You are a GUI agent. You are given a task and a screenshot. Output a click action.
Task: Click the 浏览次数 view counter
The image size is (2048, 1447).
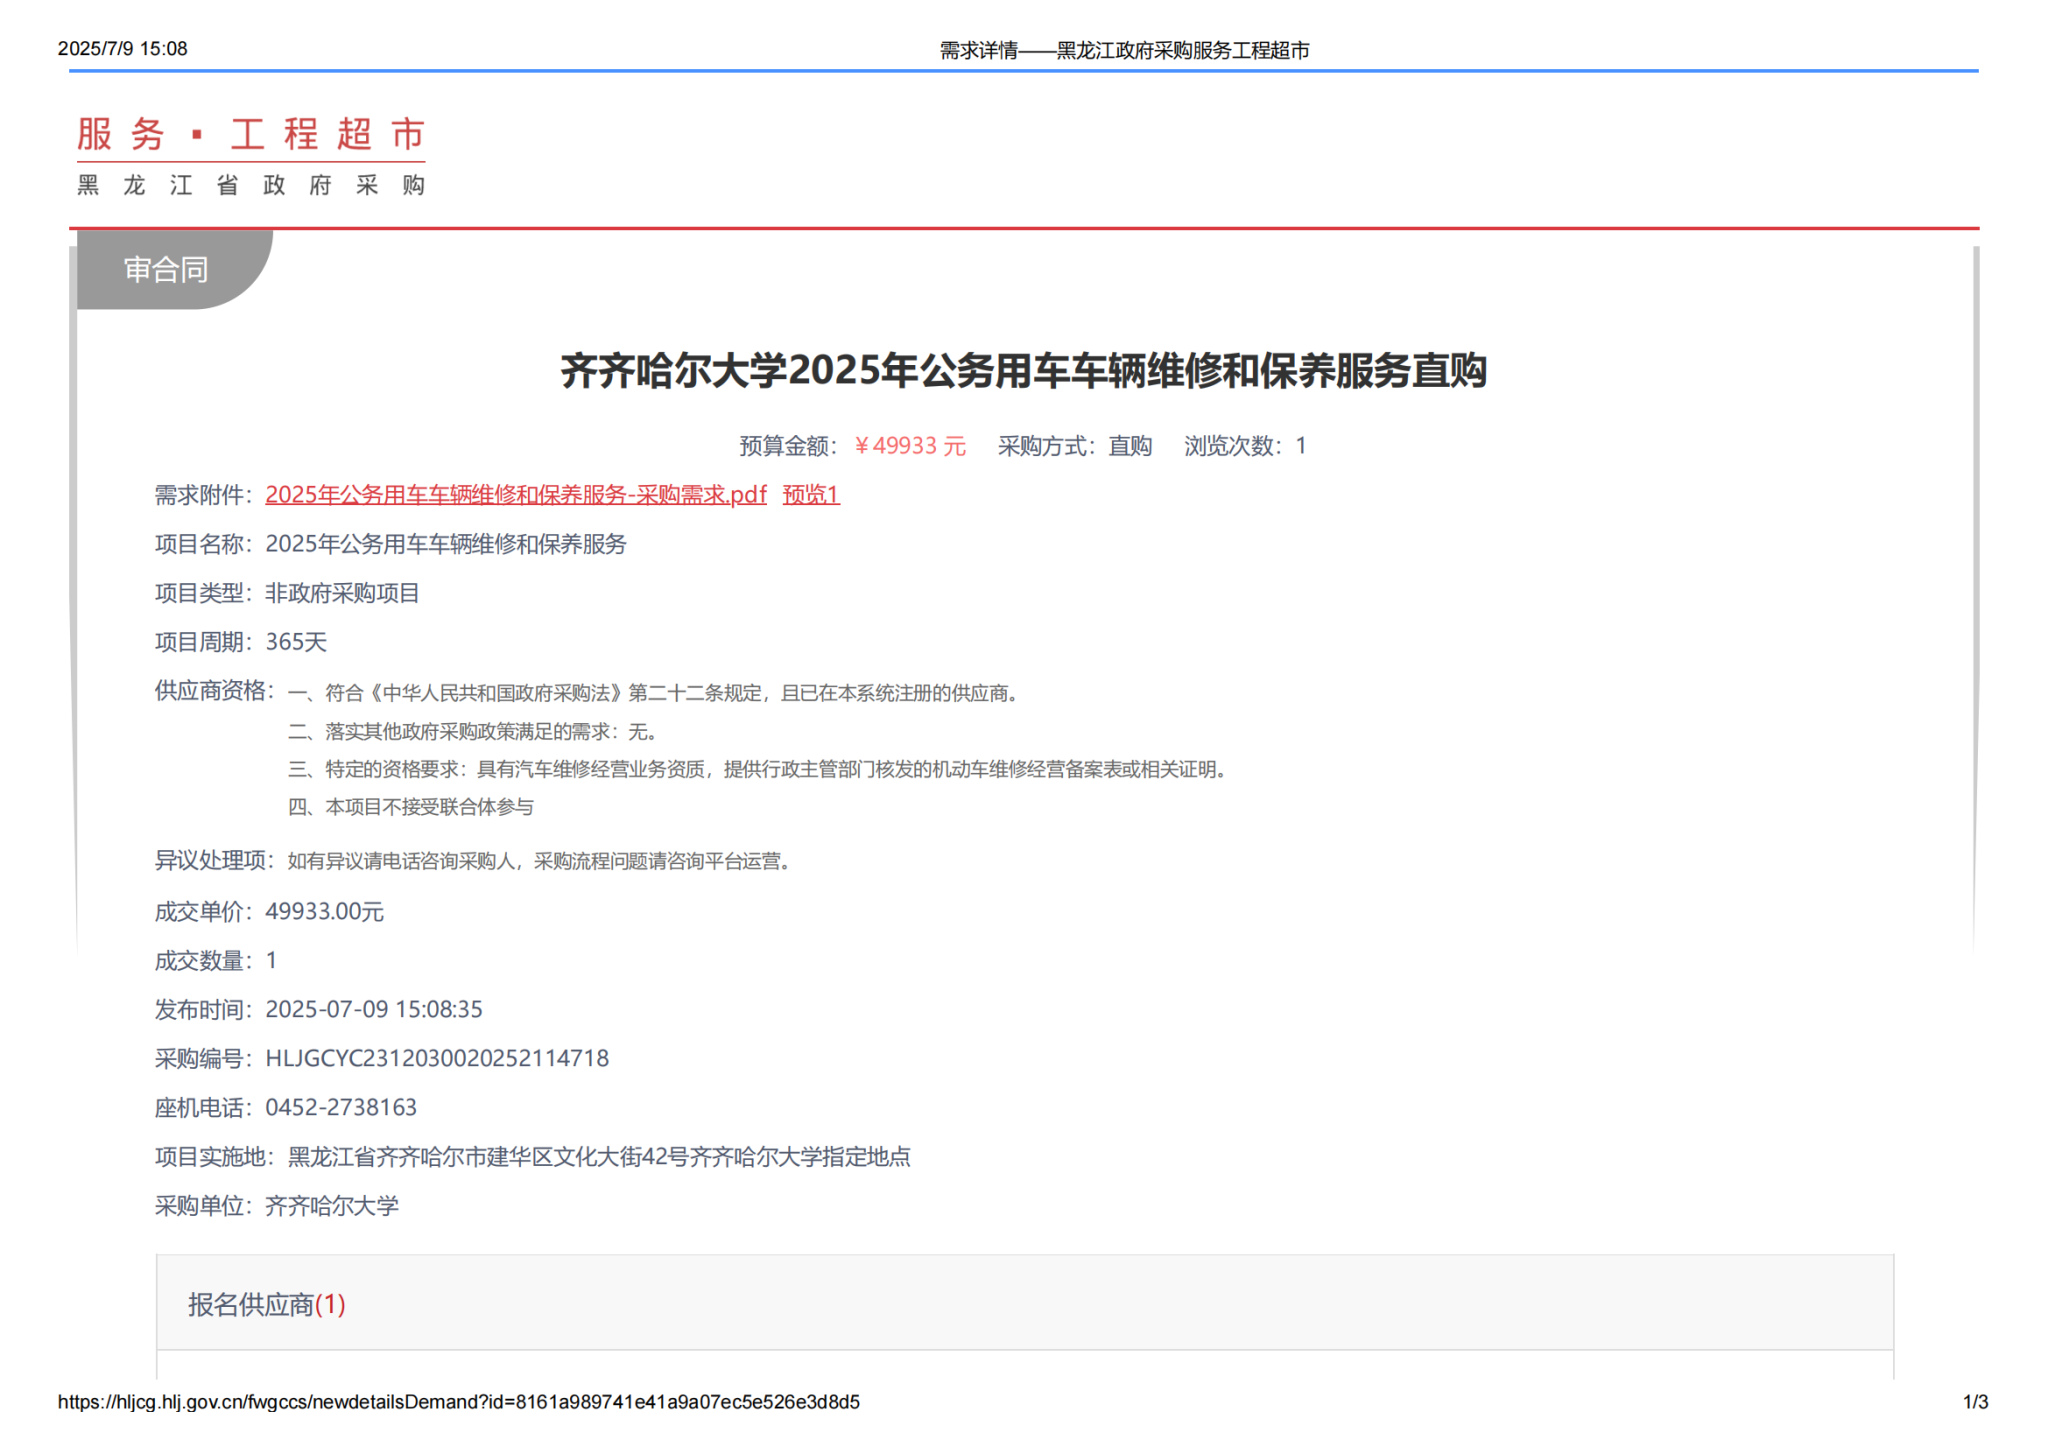pyautogui.click(x=1244, y=446)
